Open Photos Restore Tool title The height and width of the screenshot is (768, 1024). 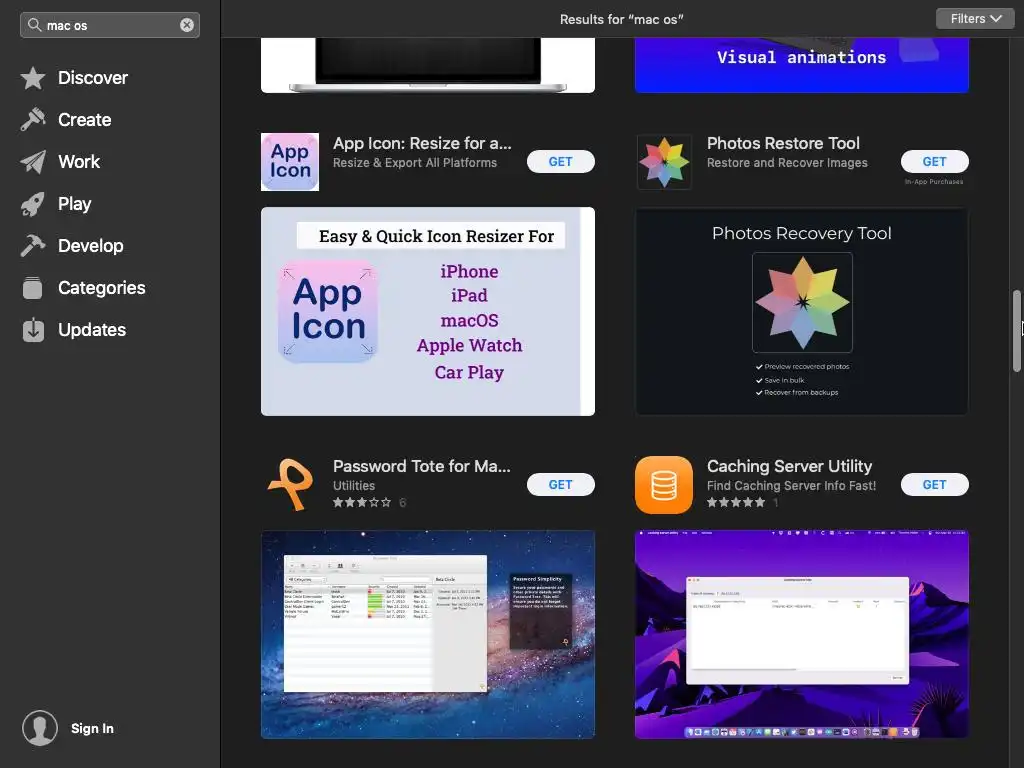click(783, 143)
